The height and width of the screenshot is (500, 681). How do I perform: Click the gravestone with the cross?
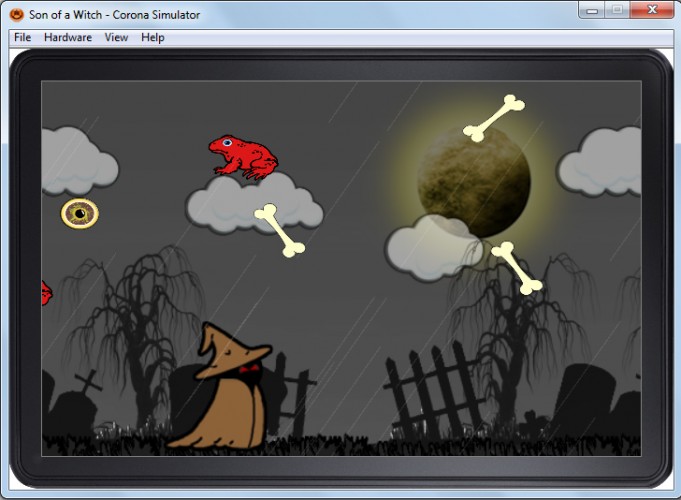[74, 406]
